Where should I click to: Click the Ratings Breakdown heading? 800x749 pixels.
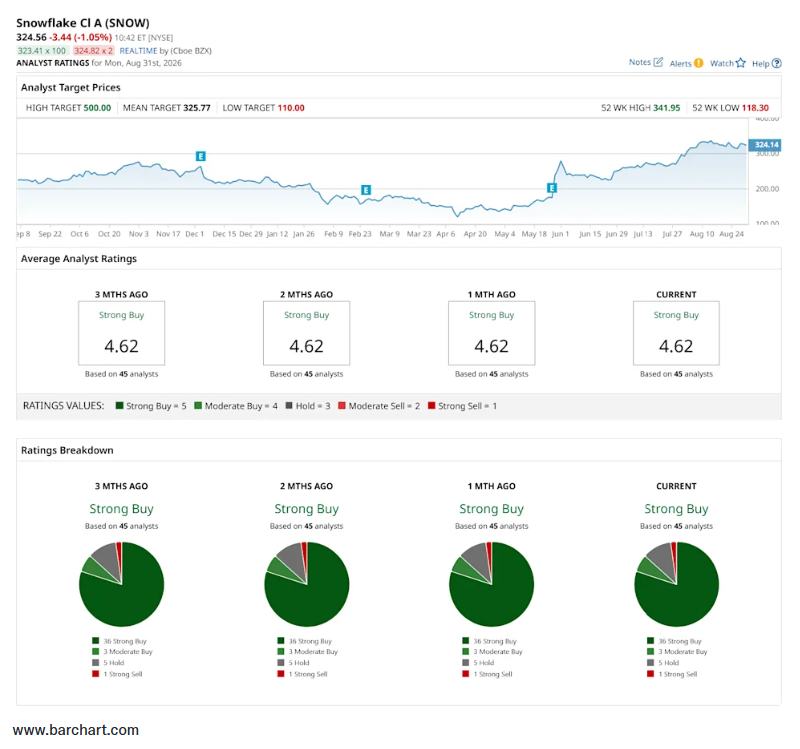[x=67, y=450]
